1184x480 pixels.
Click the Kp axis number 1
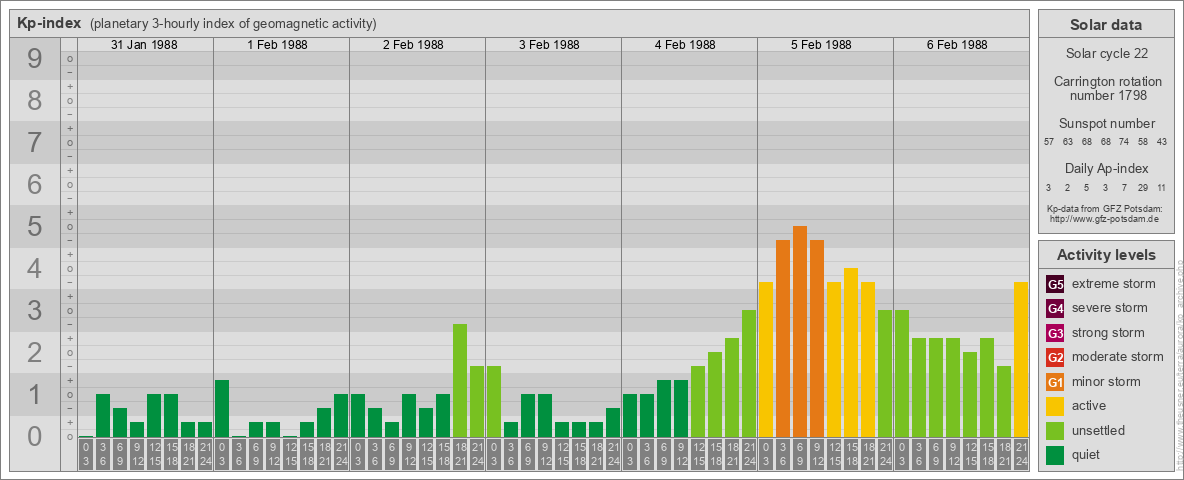tap(35, 394)
